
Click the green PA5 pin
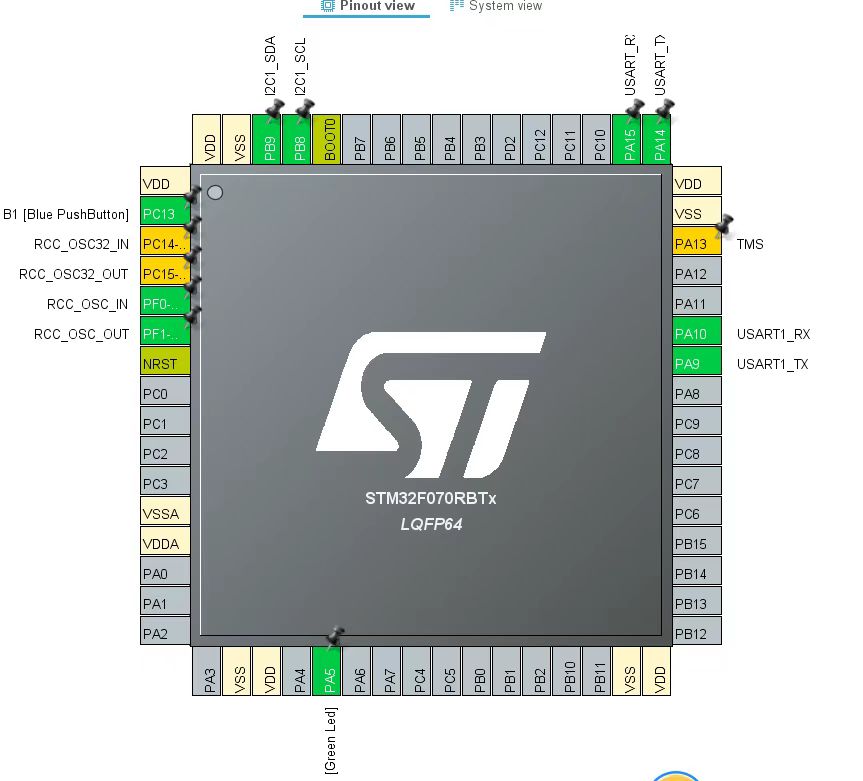pos(326,671)
